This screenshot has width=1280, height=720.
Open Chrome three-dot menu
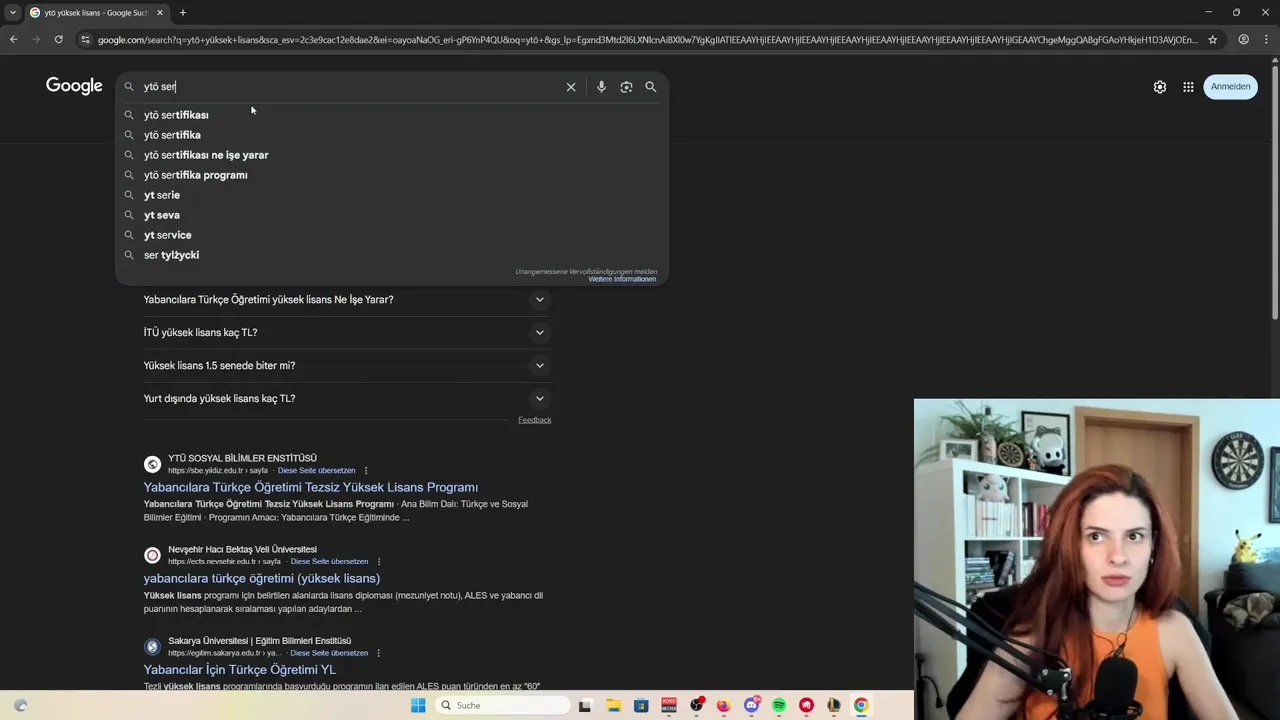[1267, 39]
